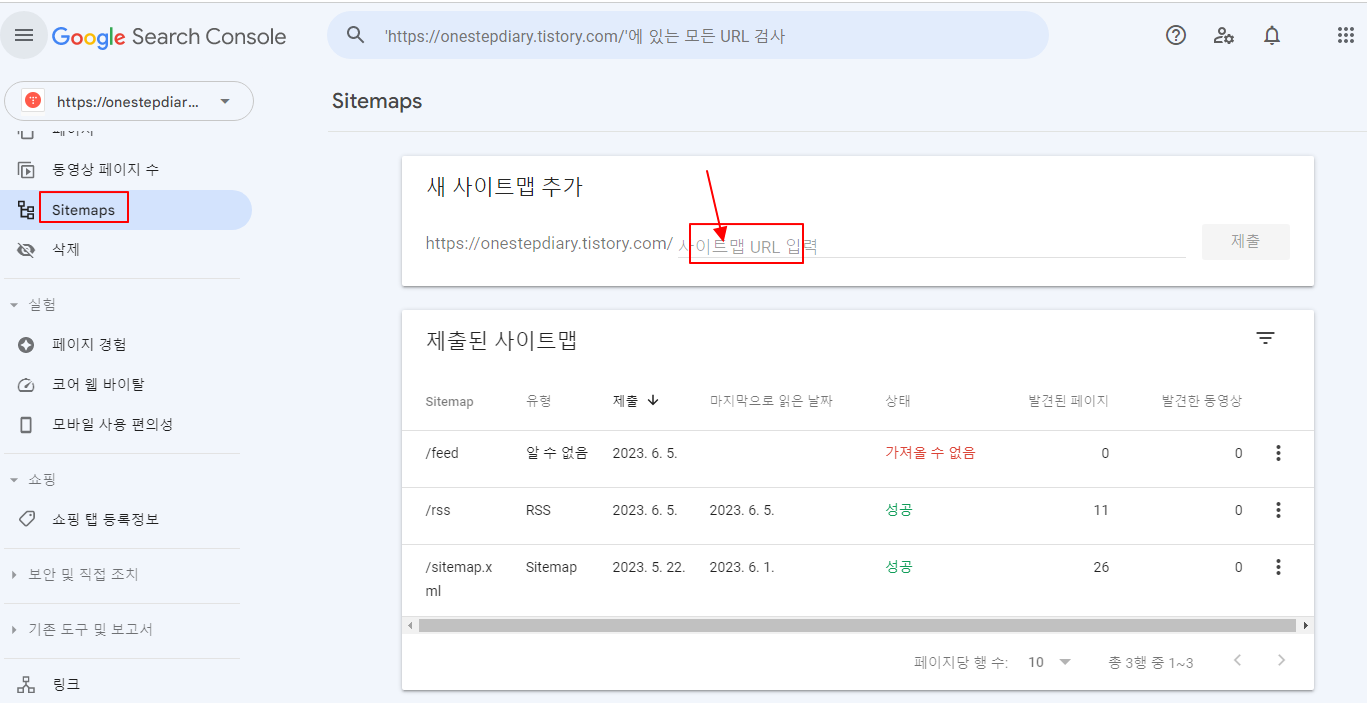Open the 코어 웹 바이탈 menu item
Image resolution: width=1367 pixels, height=703 pixels.
coord(98,385)
